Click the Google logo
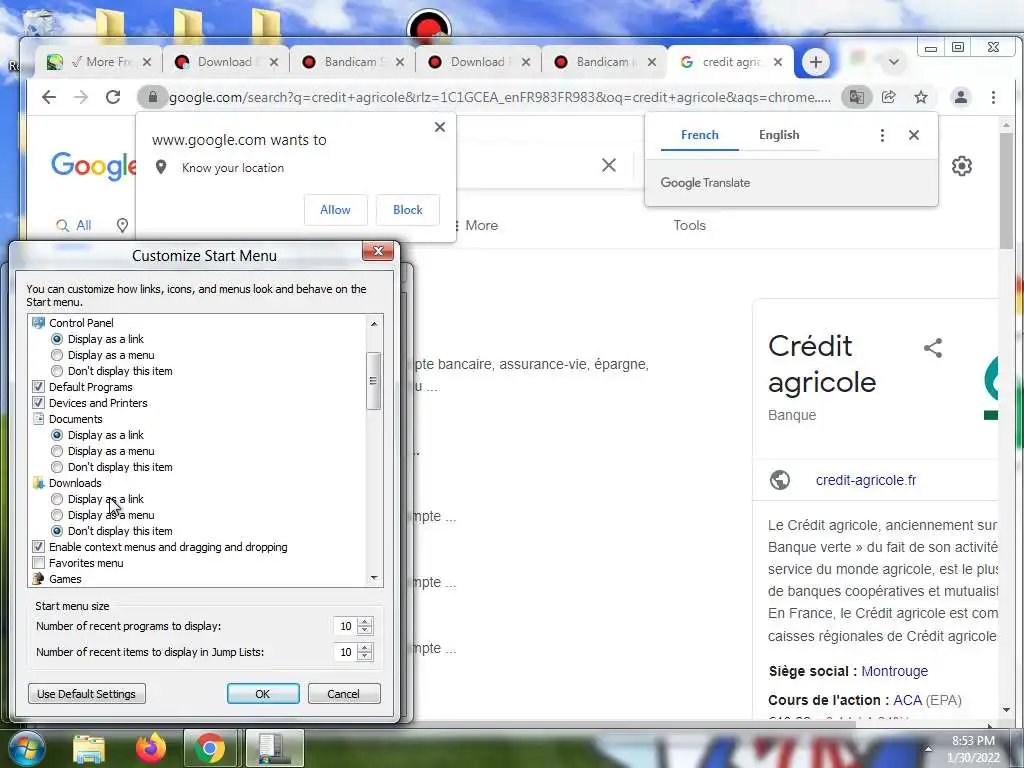Screen dimensions: 1024x768 pyautogui.click(x=93, y=166)
